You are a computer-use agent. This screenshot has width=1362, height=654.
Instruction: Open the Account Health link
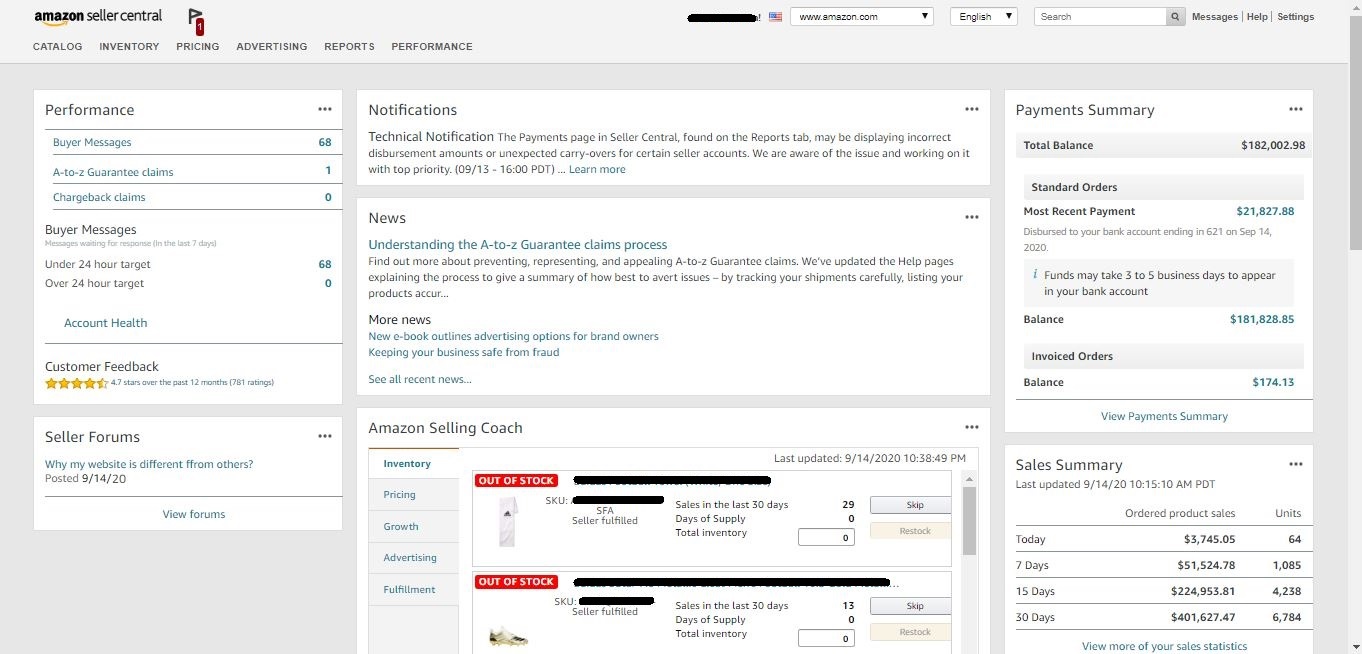[x=105, y=323]
